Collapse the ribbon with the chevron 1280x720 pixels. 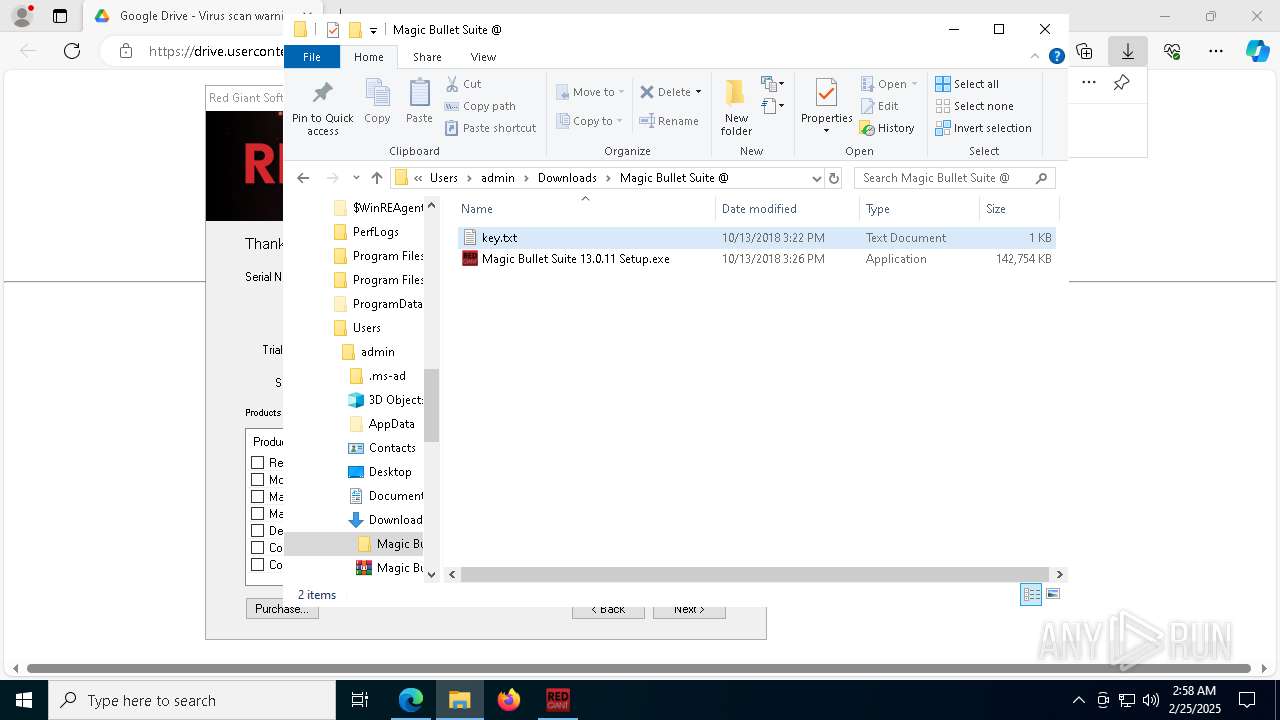(1035, 57)
